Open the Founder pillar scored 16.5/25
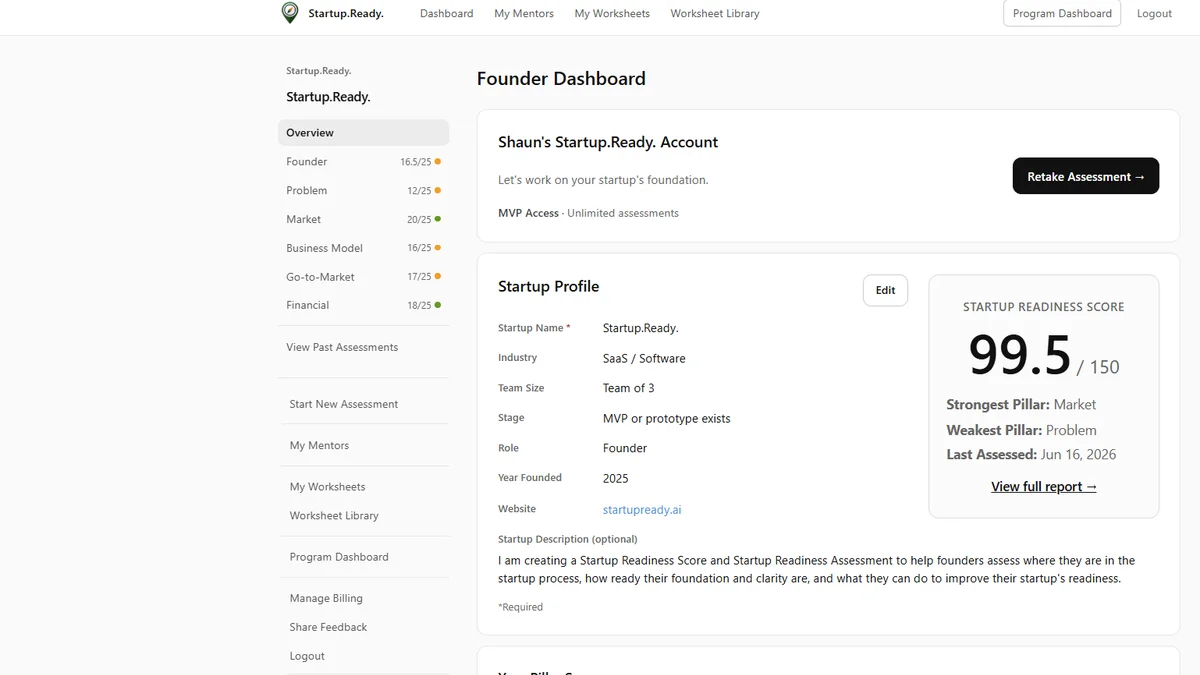The height and width of the screenshot is (675, 1200). tap(364, 161)
